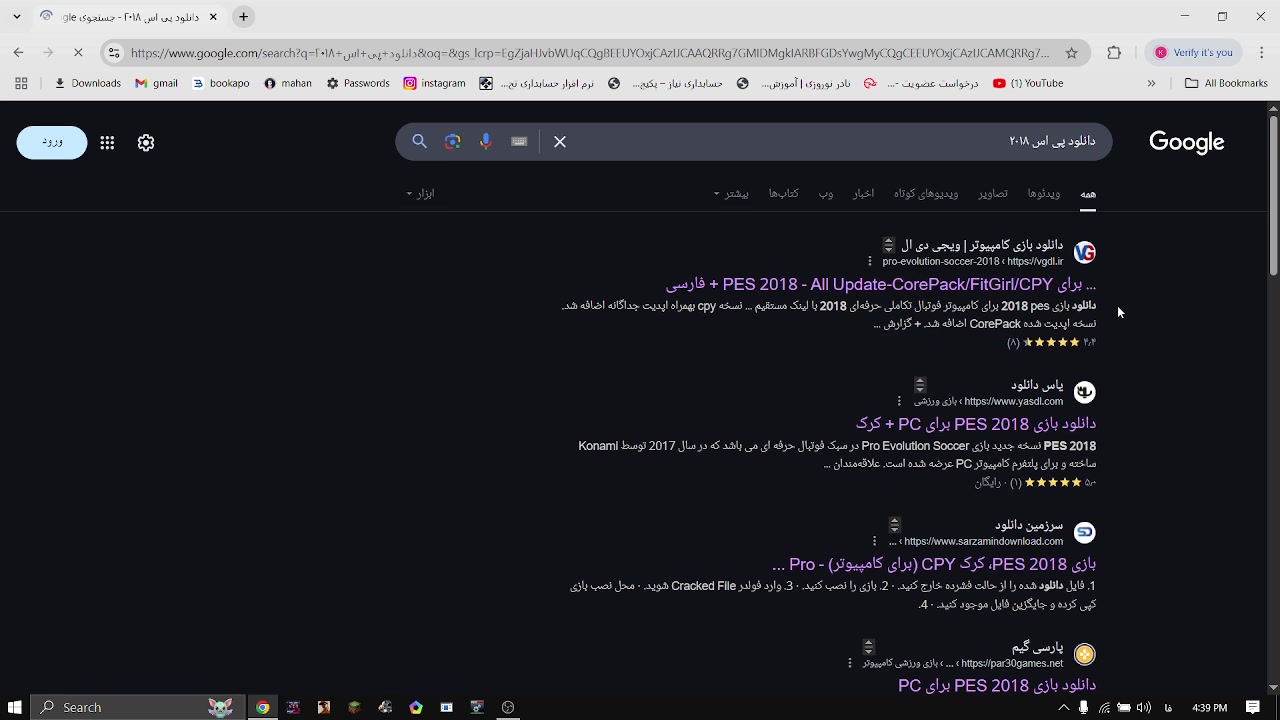Click the Google logo

(x=1187, y=142)
